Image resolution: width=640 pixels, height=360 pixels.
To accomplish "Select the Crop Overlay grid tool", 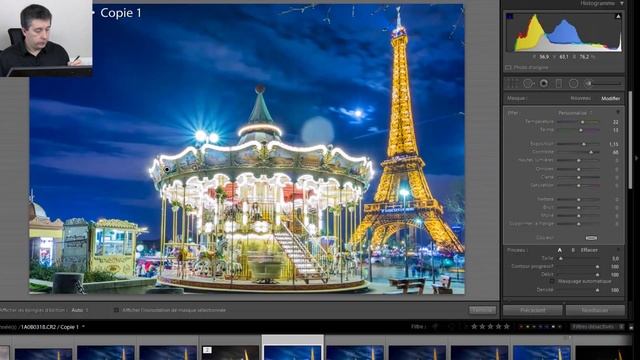I will (512, 84).
